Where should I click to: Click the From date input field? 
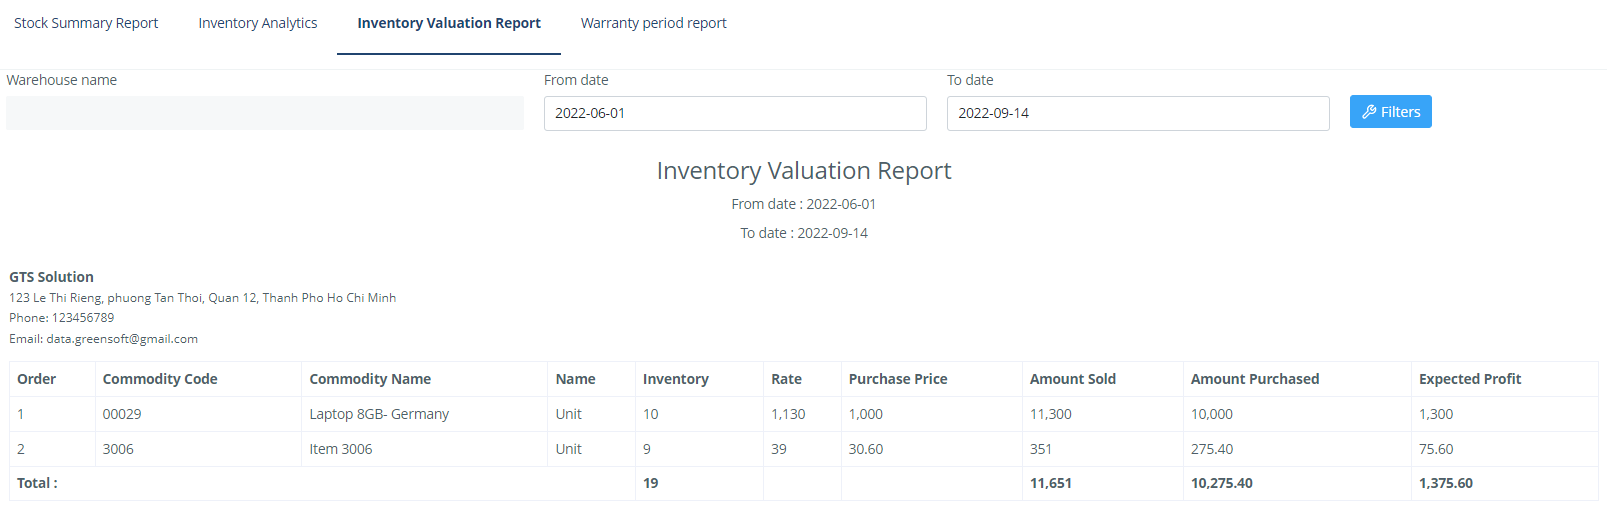[735, 113]
